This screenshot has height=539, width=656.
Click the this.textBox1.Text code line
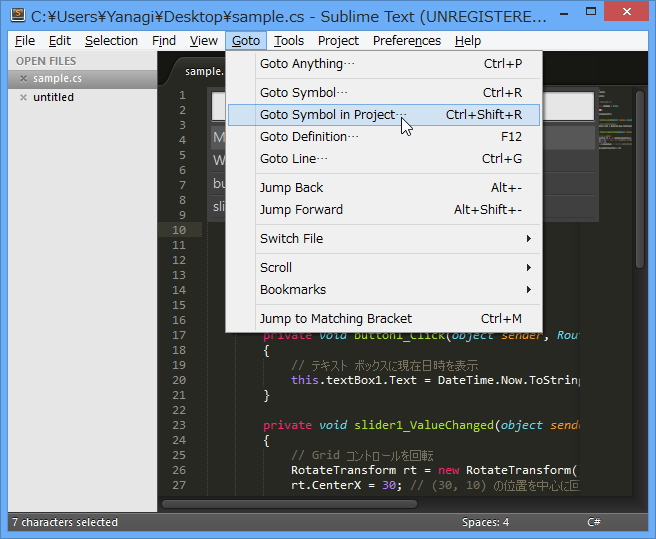tap(435, 380)
